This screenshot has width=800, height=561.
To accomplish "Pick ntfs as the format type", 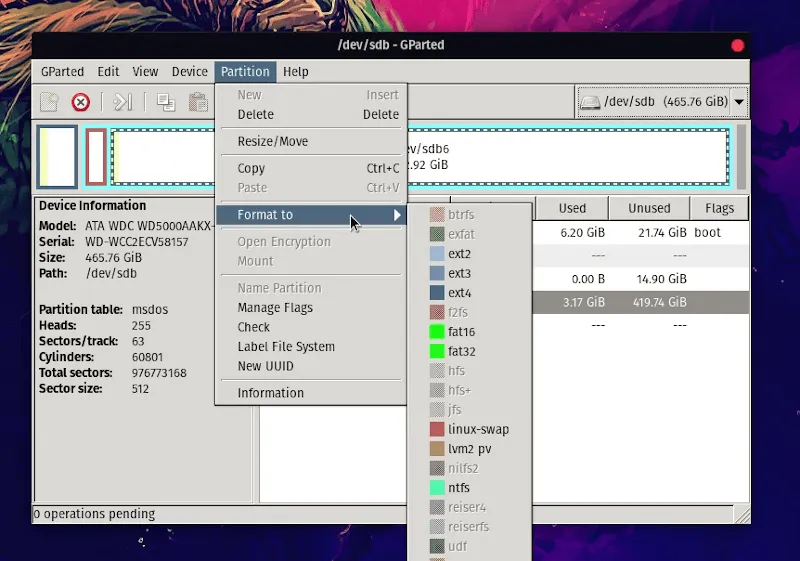I will pyautogui.click(x=458, y=488).
